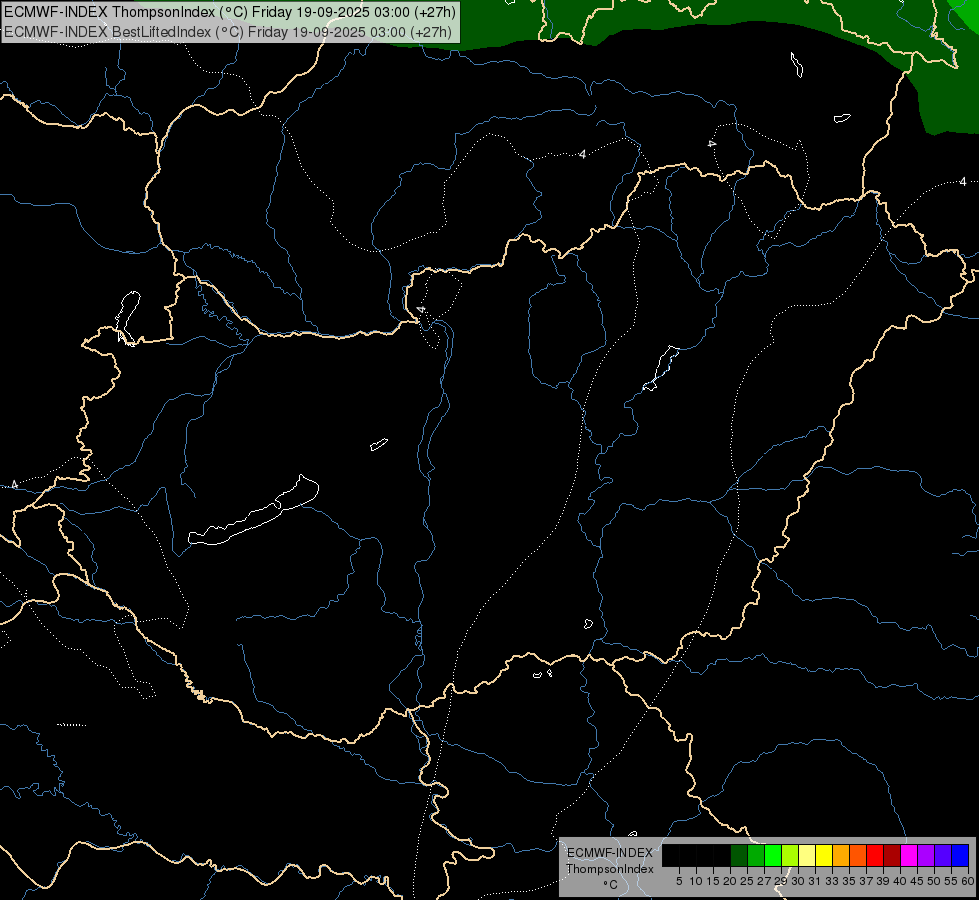Select the dark green 20-25 legend swatch

[739, 855]
